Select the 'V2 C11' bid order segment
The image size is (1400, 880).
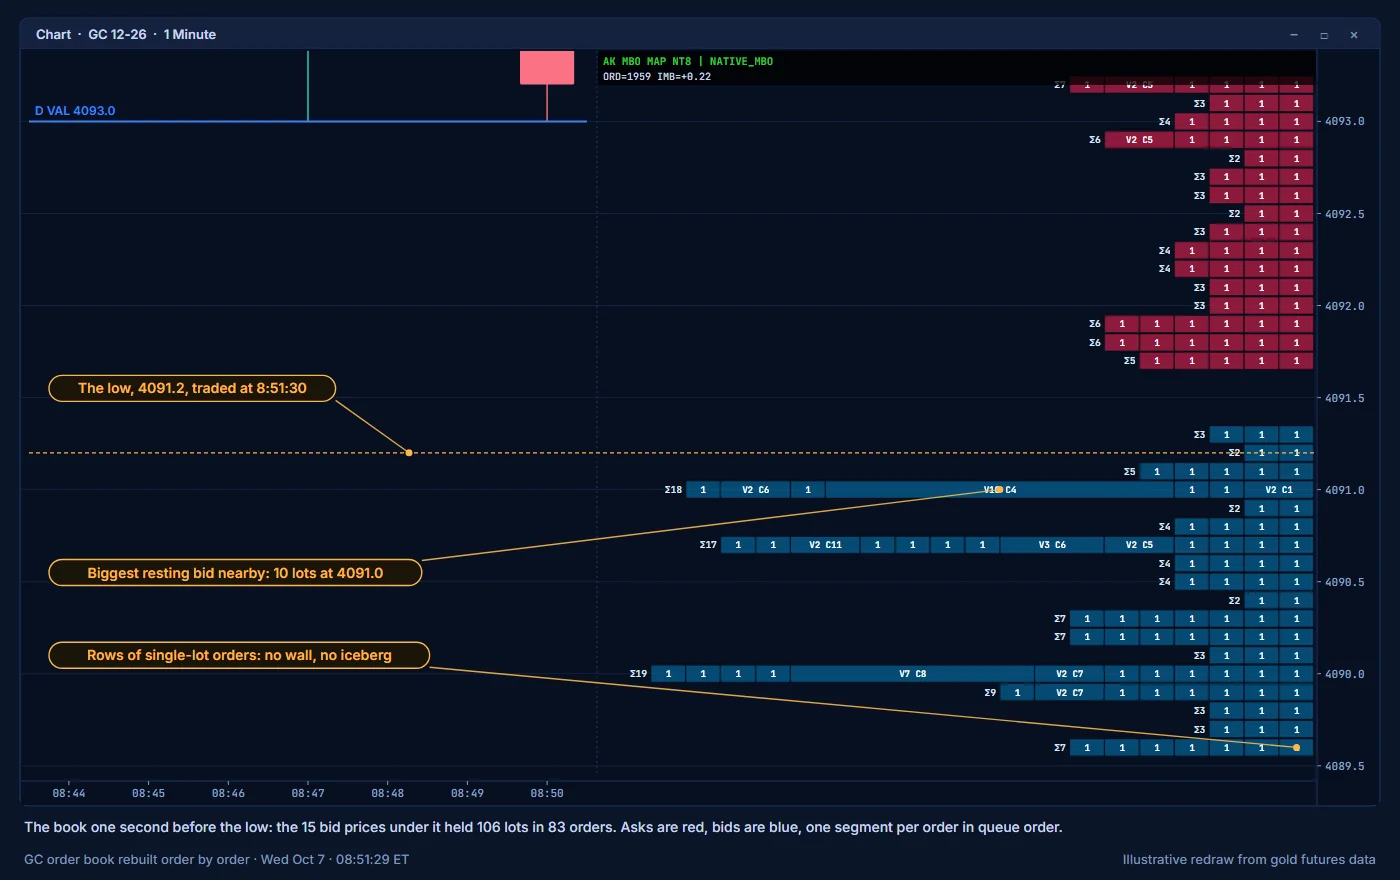point(825,545)
